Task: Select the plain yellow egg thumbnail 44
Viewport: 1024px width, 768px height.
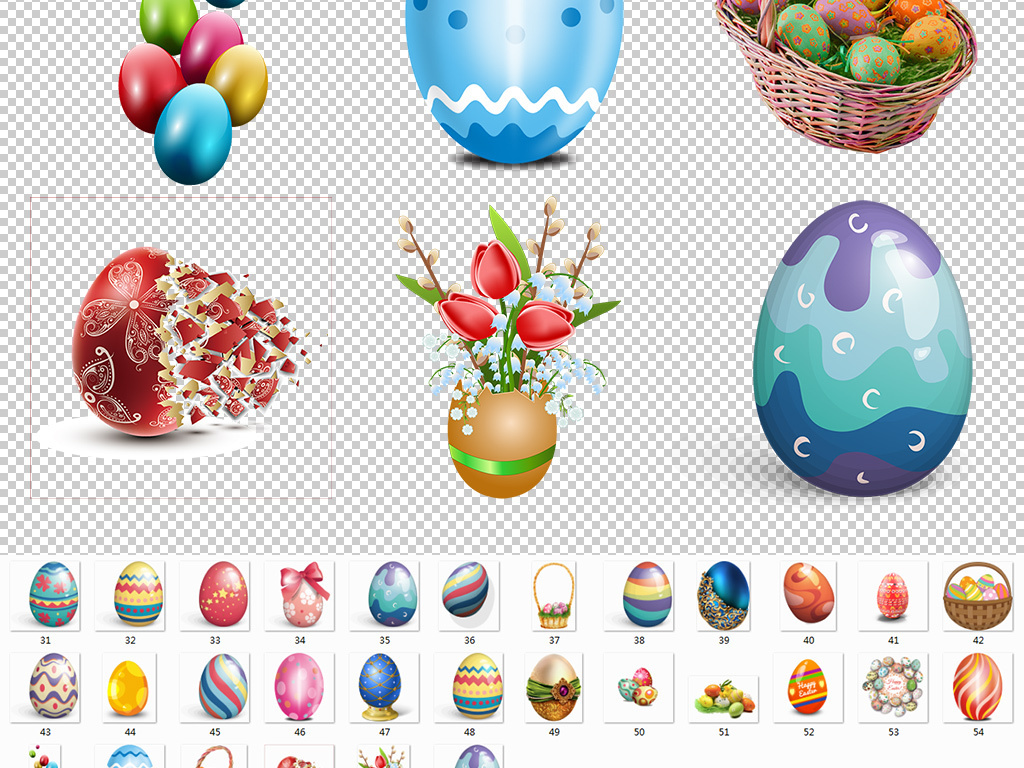Action: pos(129,688)
